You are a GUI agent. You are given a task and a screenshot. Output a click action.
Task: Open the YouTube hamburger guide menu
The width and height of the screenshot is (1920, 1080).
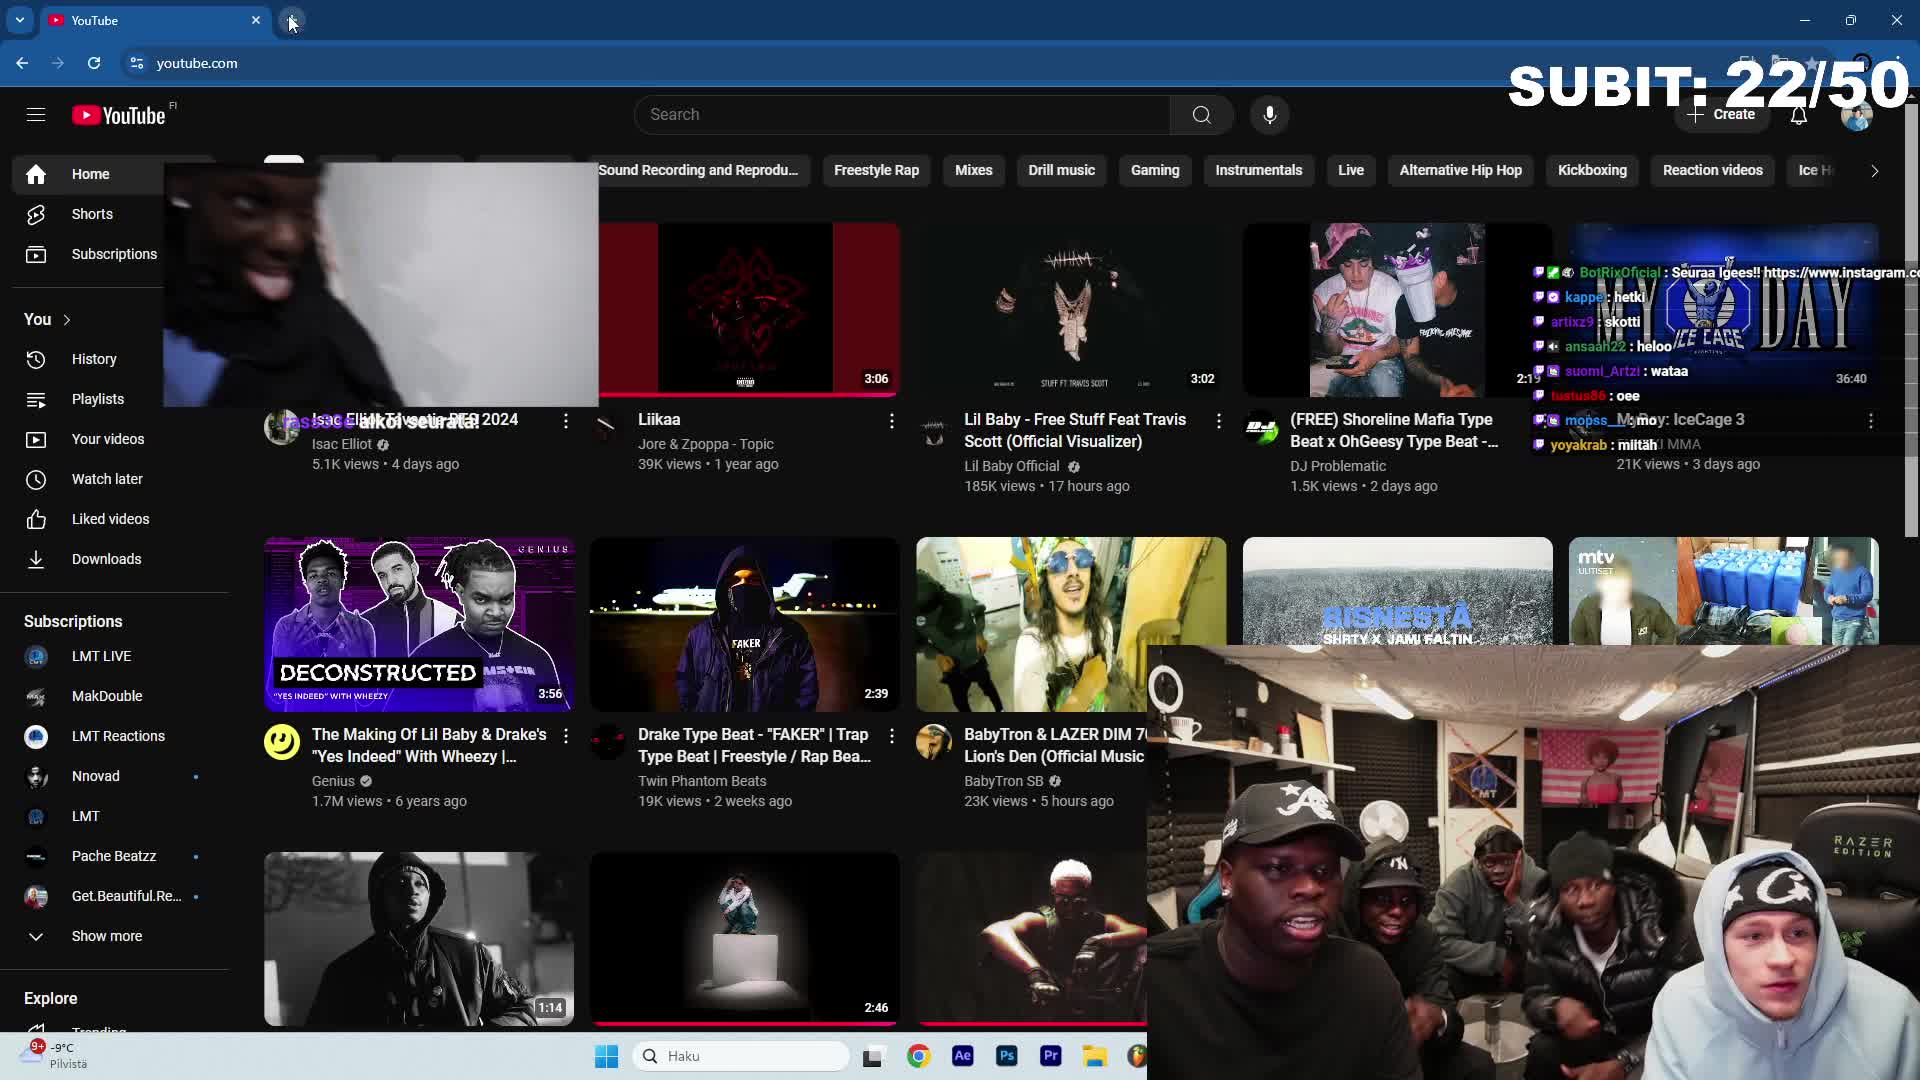coord(36,115)
